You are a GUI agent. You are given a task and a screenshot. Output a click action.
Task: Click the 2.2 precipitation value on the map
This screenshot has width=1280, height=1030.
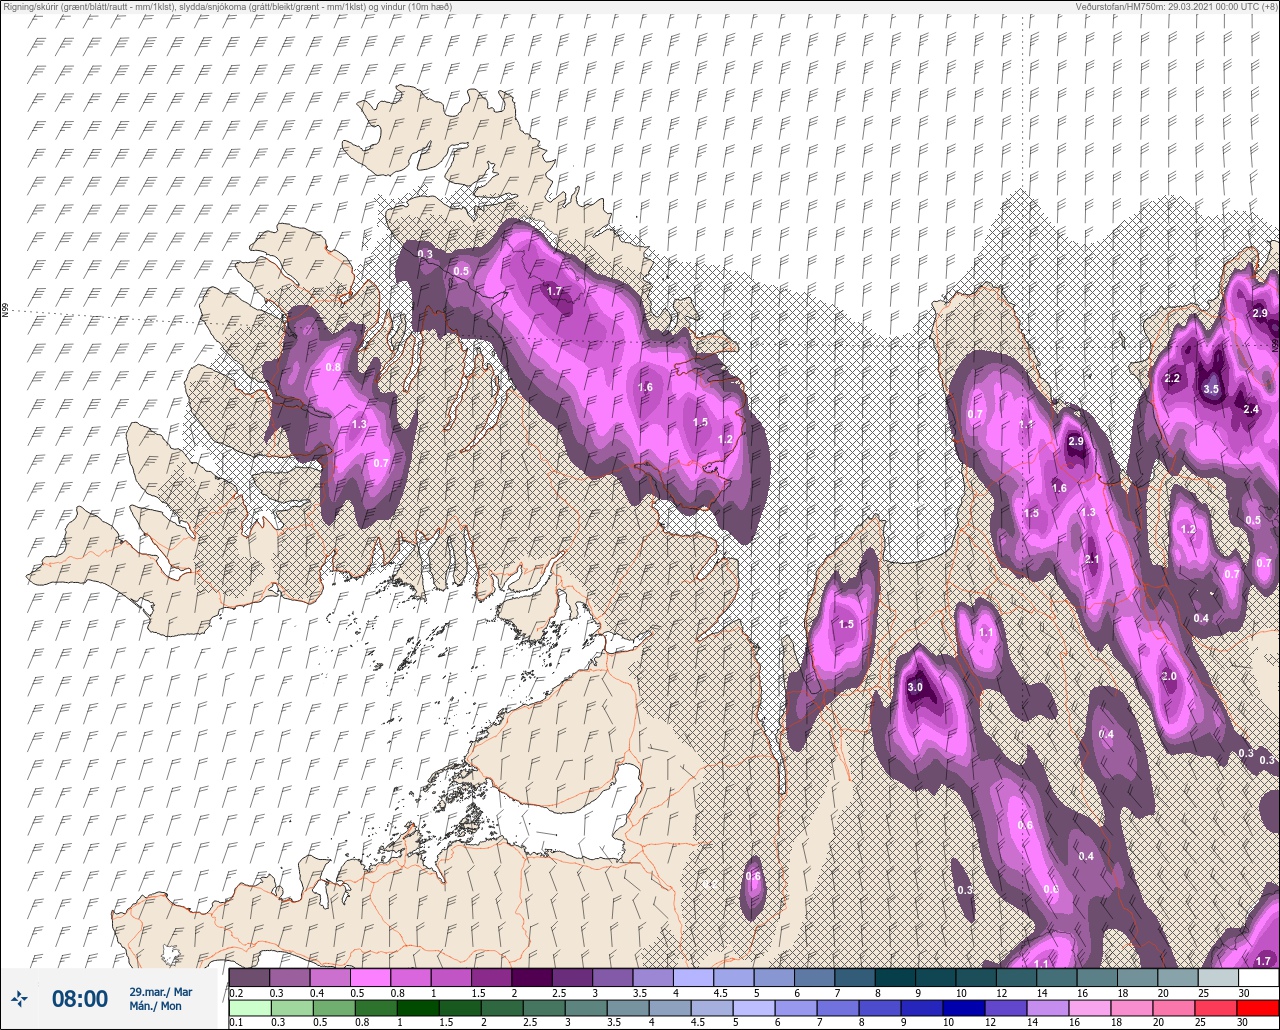click(1173, 378)
